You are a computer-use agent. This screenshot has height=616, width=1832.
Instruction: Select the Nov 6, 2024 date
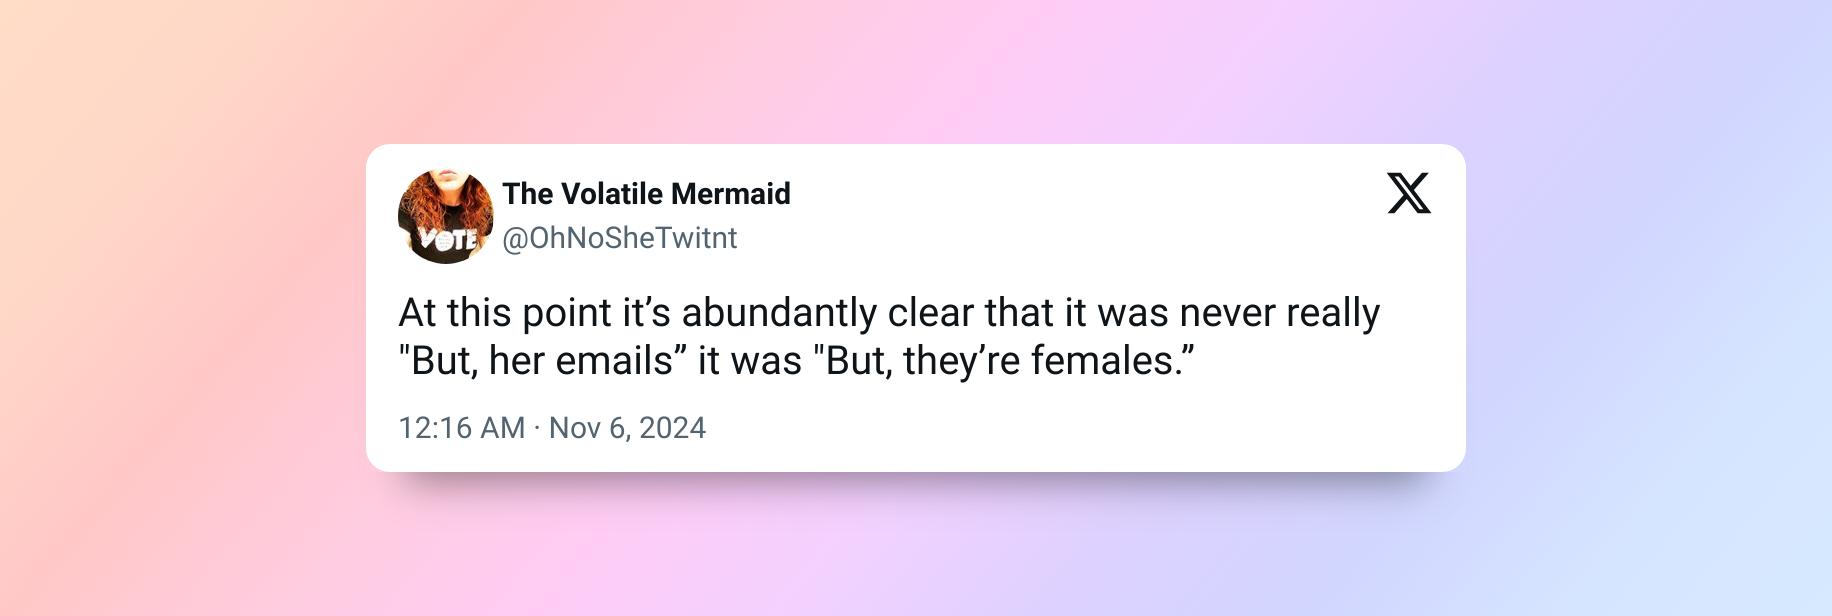tap(627, 428)
